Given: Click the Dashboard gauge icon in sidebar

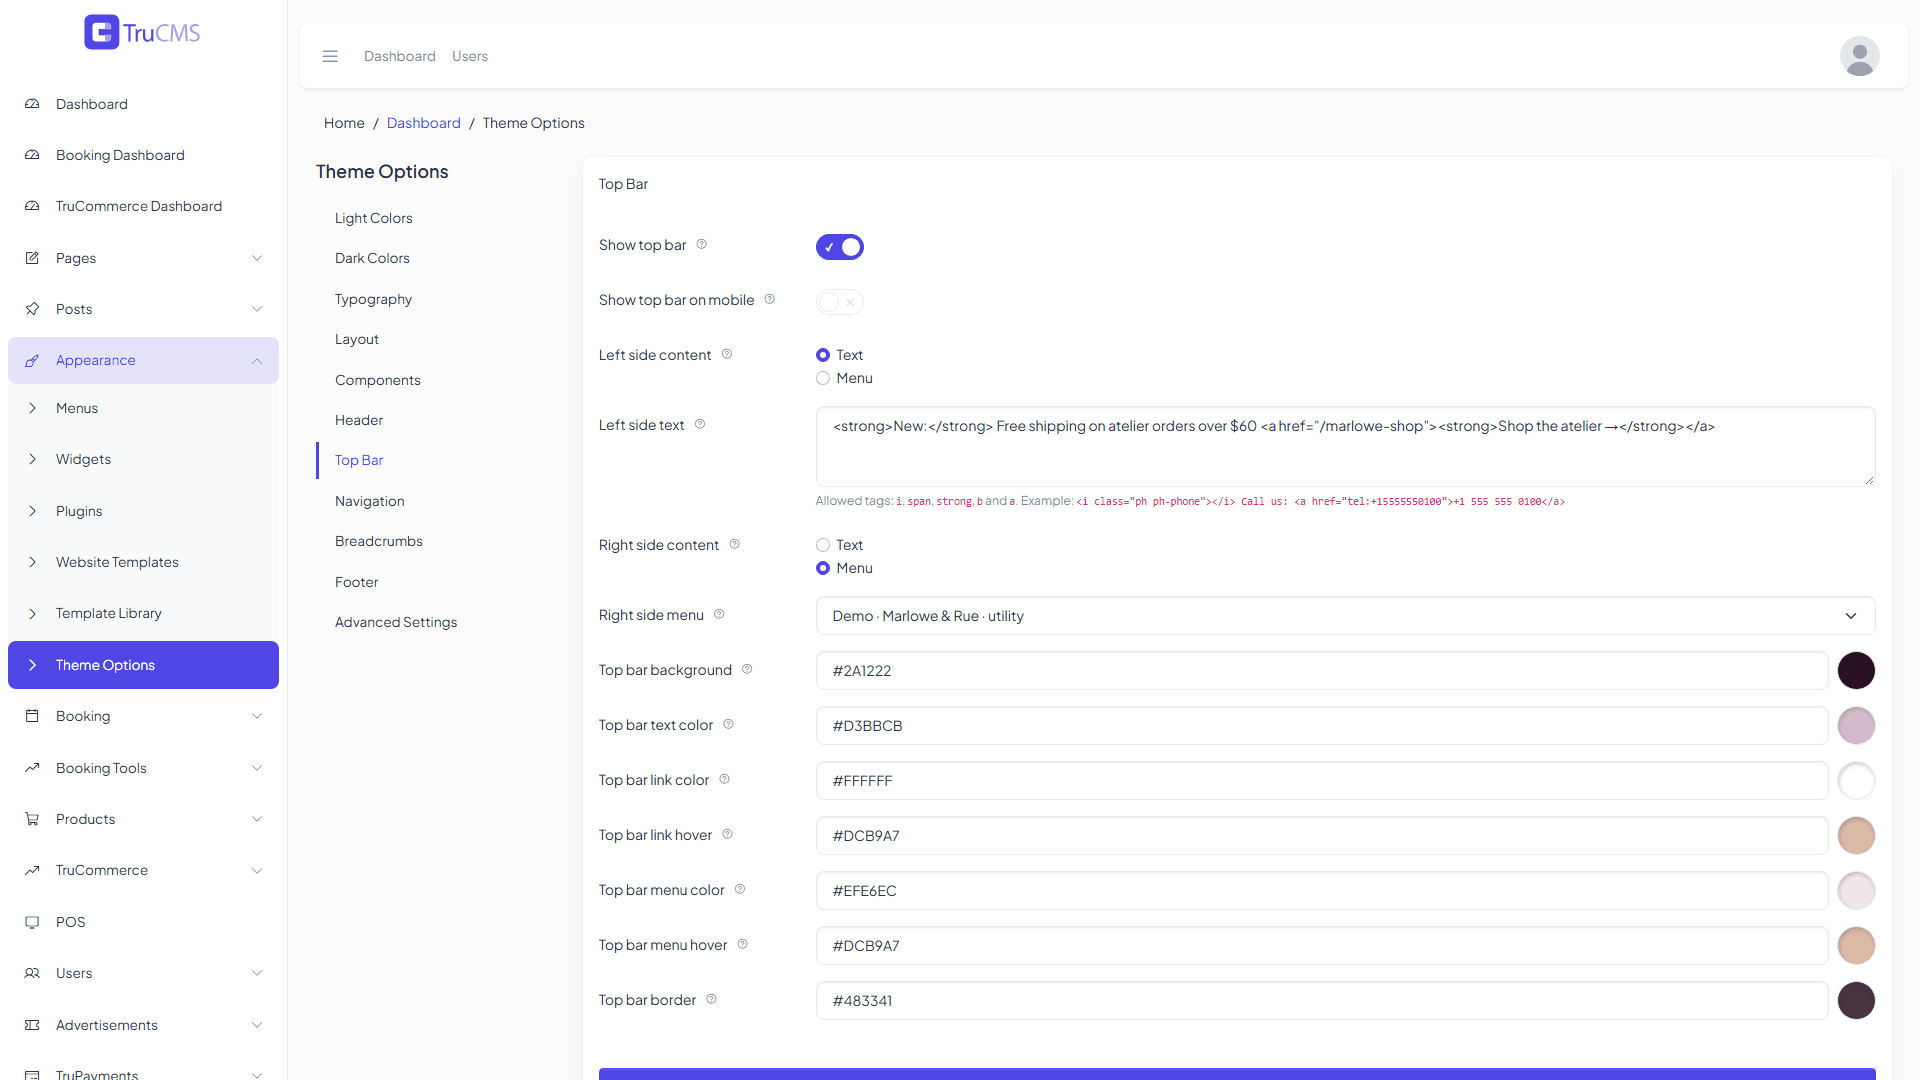Looking at the screenshot, I should click(x=32, y=104).
